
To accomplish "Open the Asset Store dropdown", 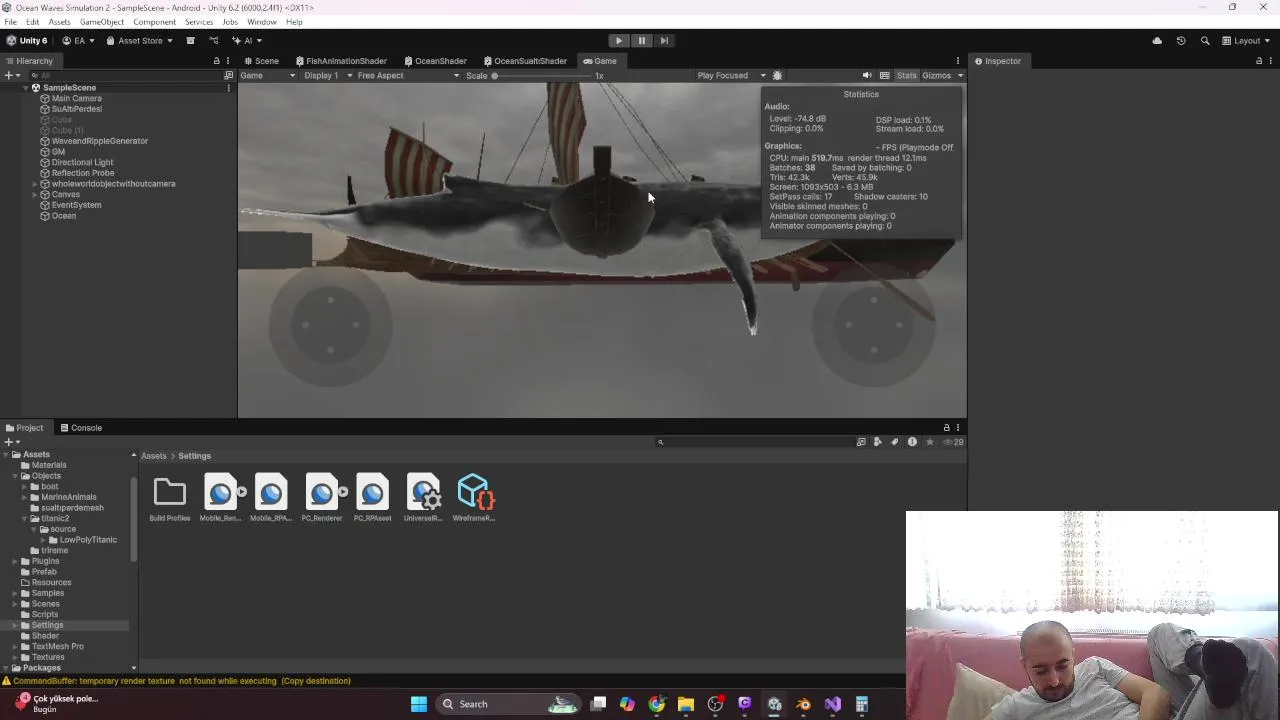I will click(139, 41).
